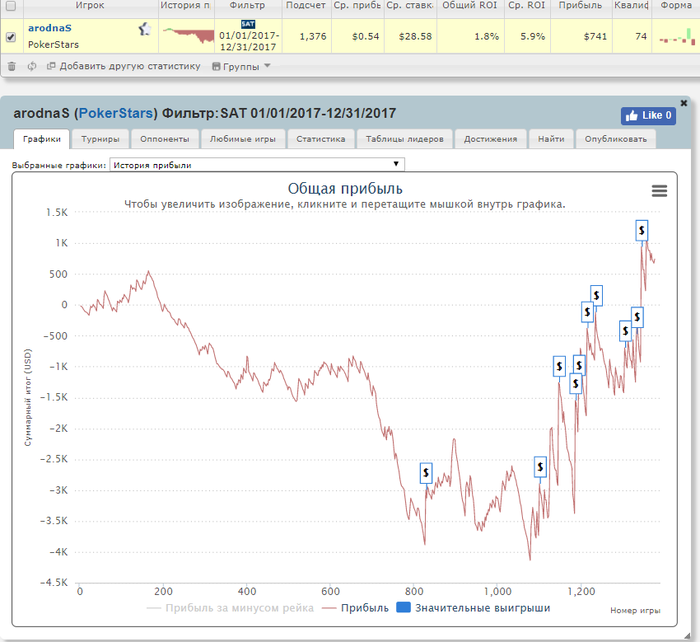700x642 pixels.
Task: Click the Facebook Like button
Action: 648,116
